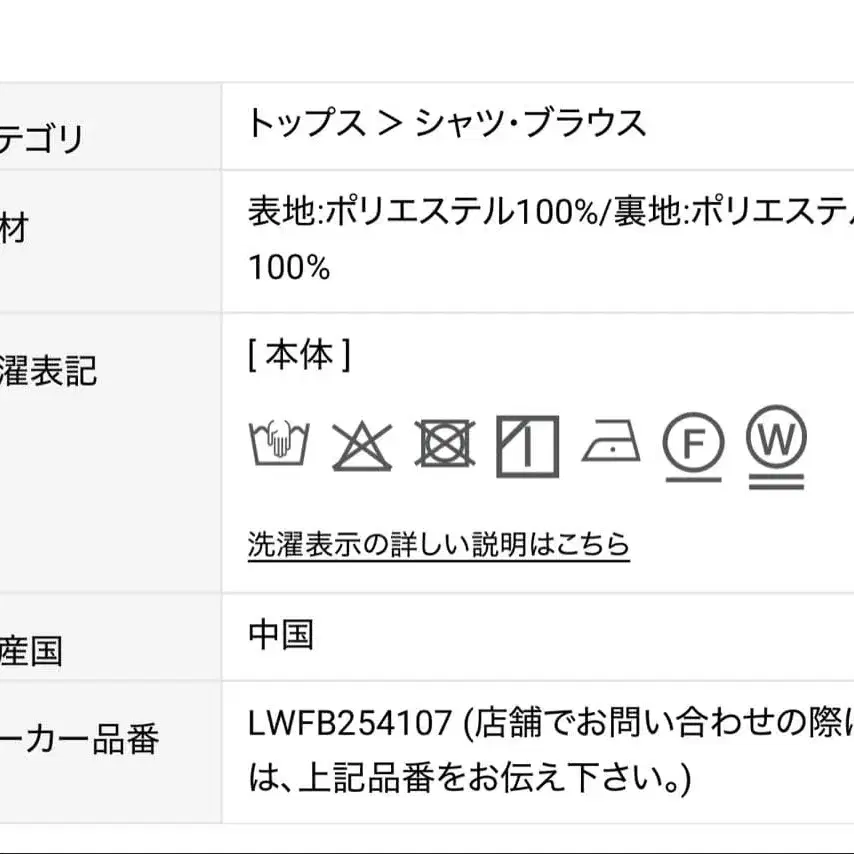Click the 洗濯表記 row header
The height and width of the screenshot is (854, 854).
(48, 370)
